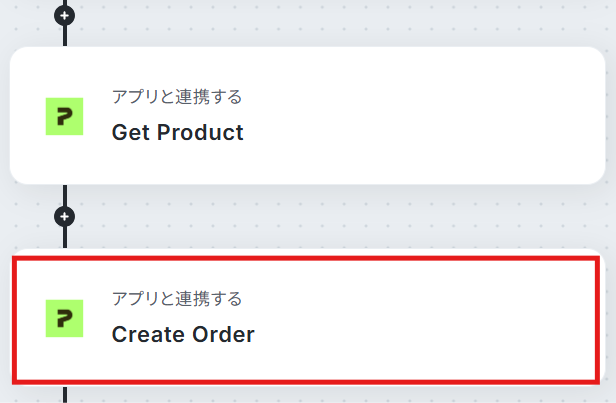The image size is (616, 403).
Task: Click empty white area inside Create Order card
Action: coord(424,319)
